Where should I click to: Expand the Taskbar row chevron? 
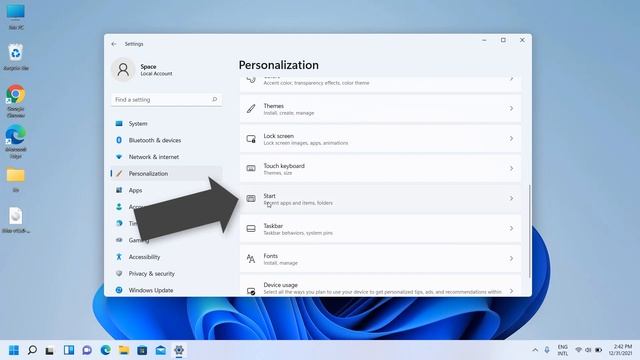point(511,229)
